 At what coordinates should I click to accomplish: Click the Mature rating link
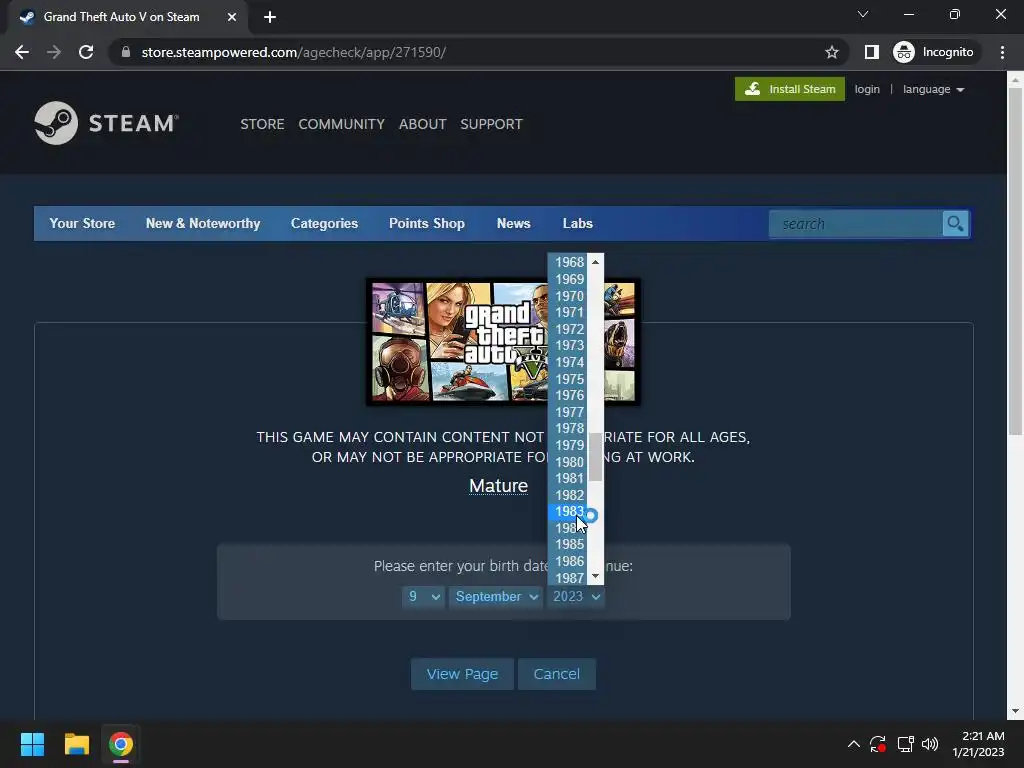498,486
